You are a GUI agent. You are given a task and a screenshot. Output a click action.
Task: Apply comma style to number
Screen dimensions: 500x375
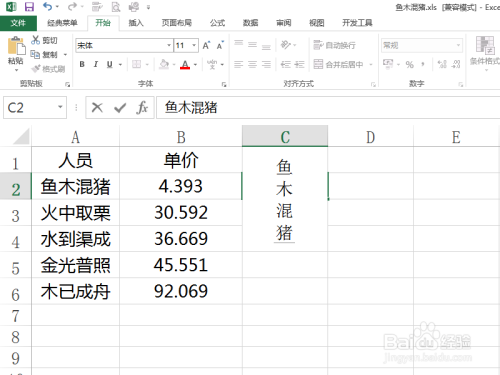[x=423, y=64]
